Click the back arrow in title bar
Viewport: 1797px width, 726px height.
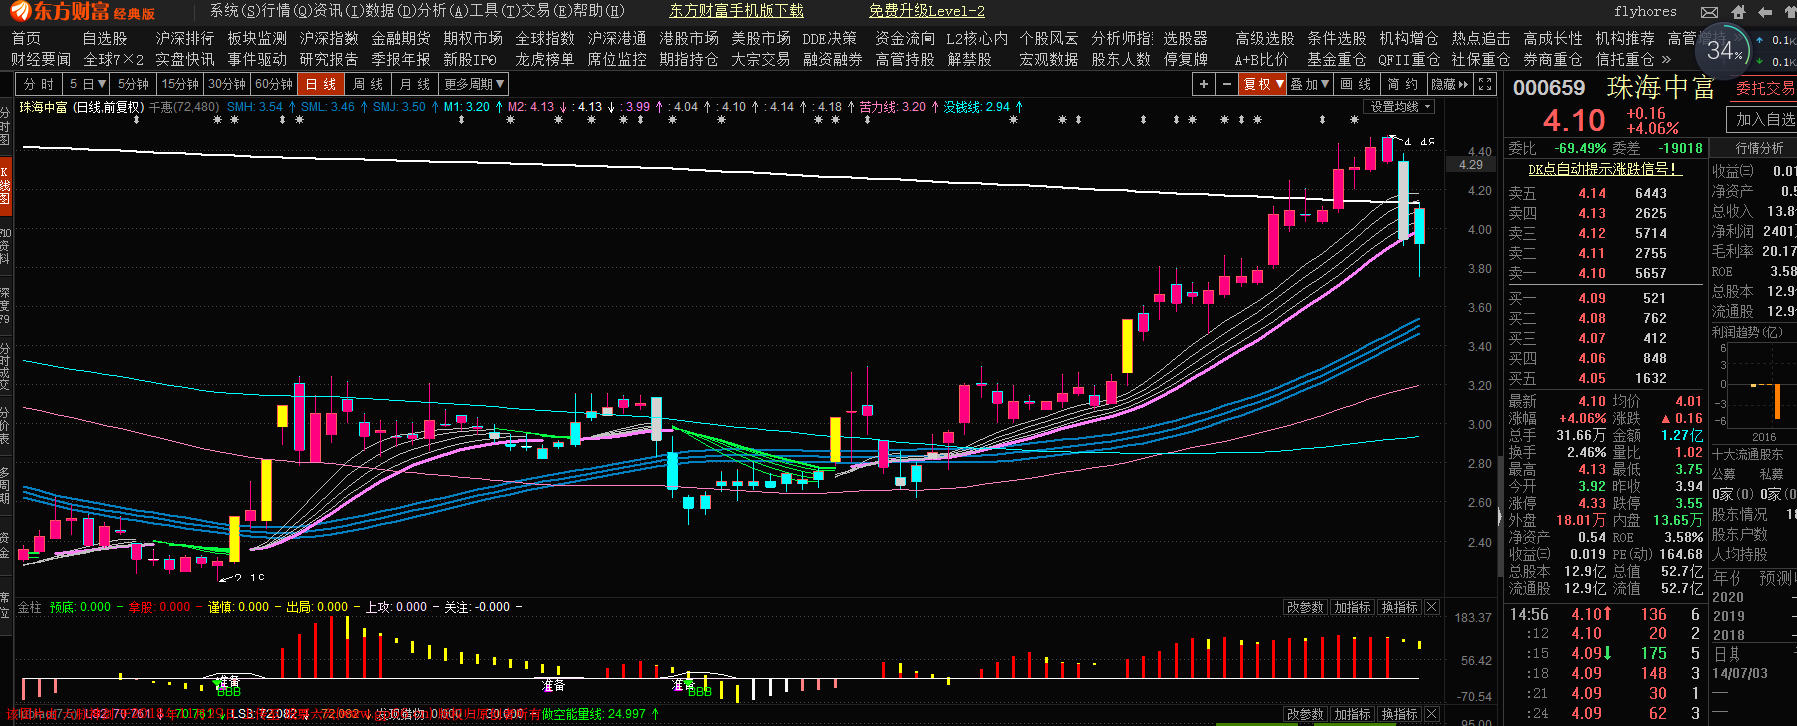[1764, 12]
